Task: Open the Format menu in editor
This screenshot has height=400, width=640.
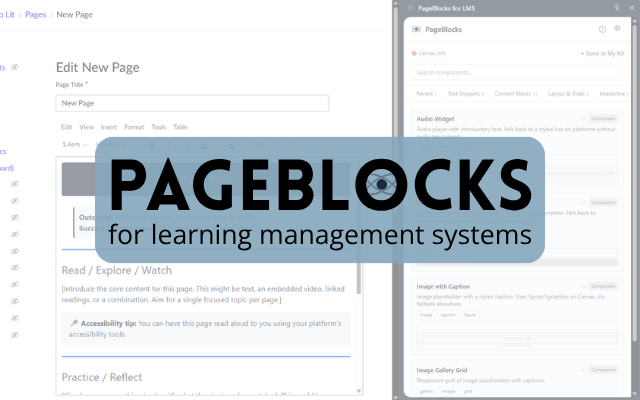Action: coord(134,127)
